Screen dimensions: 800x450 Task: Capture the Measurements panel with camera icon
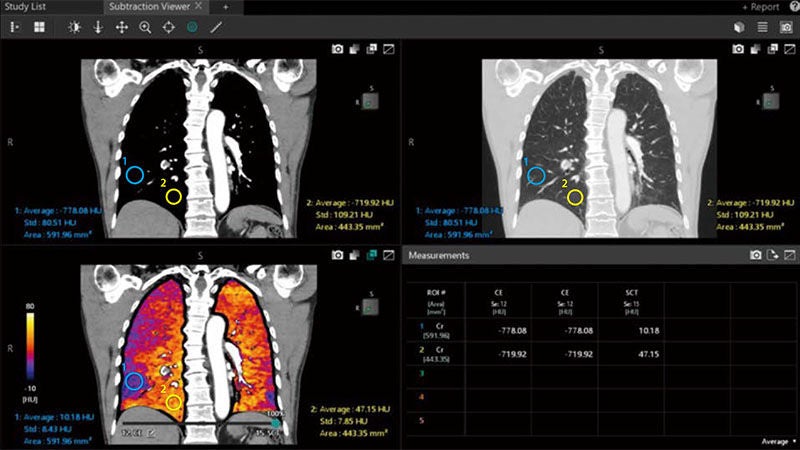point(756,255)
